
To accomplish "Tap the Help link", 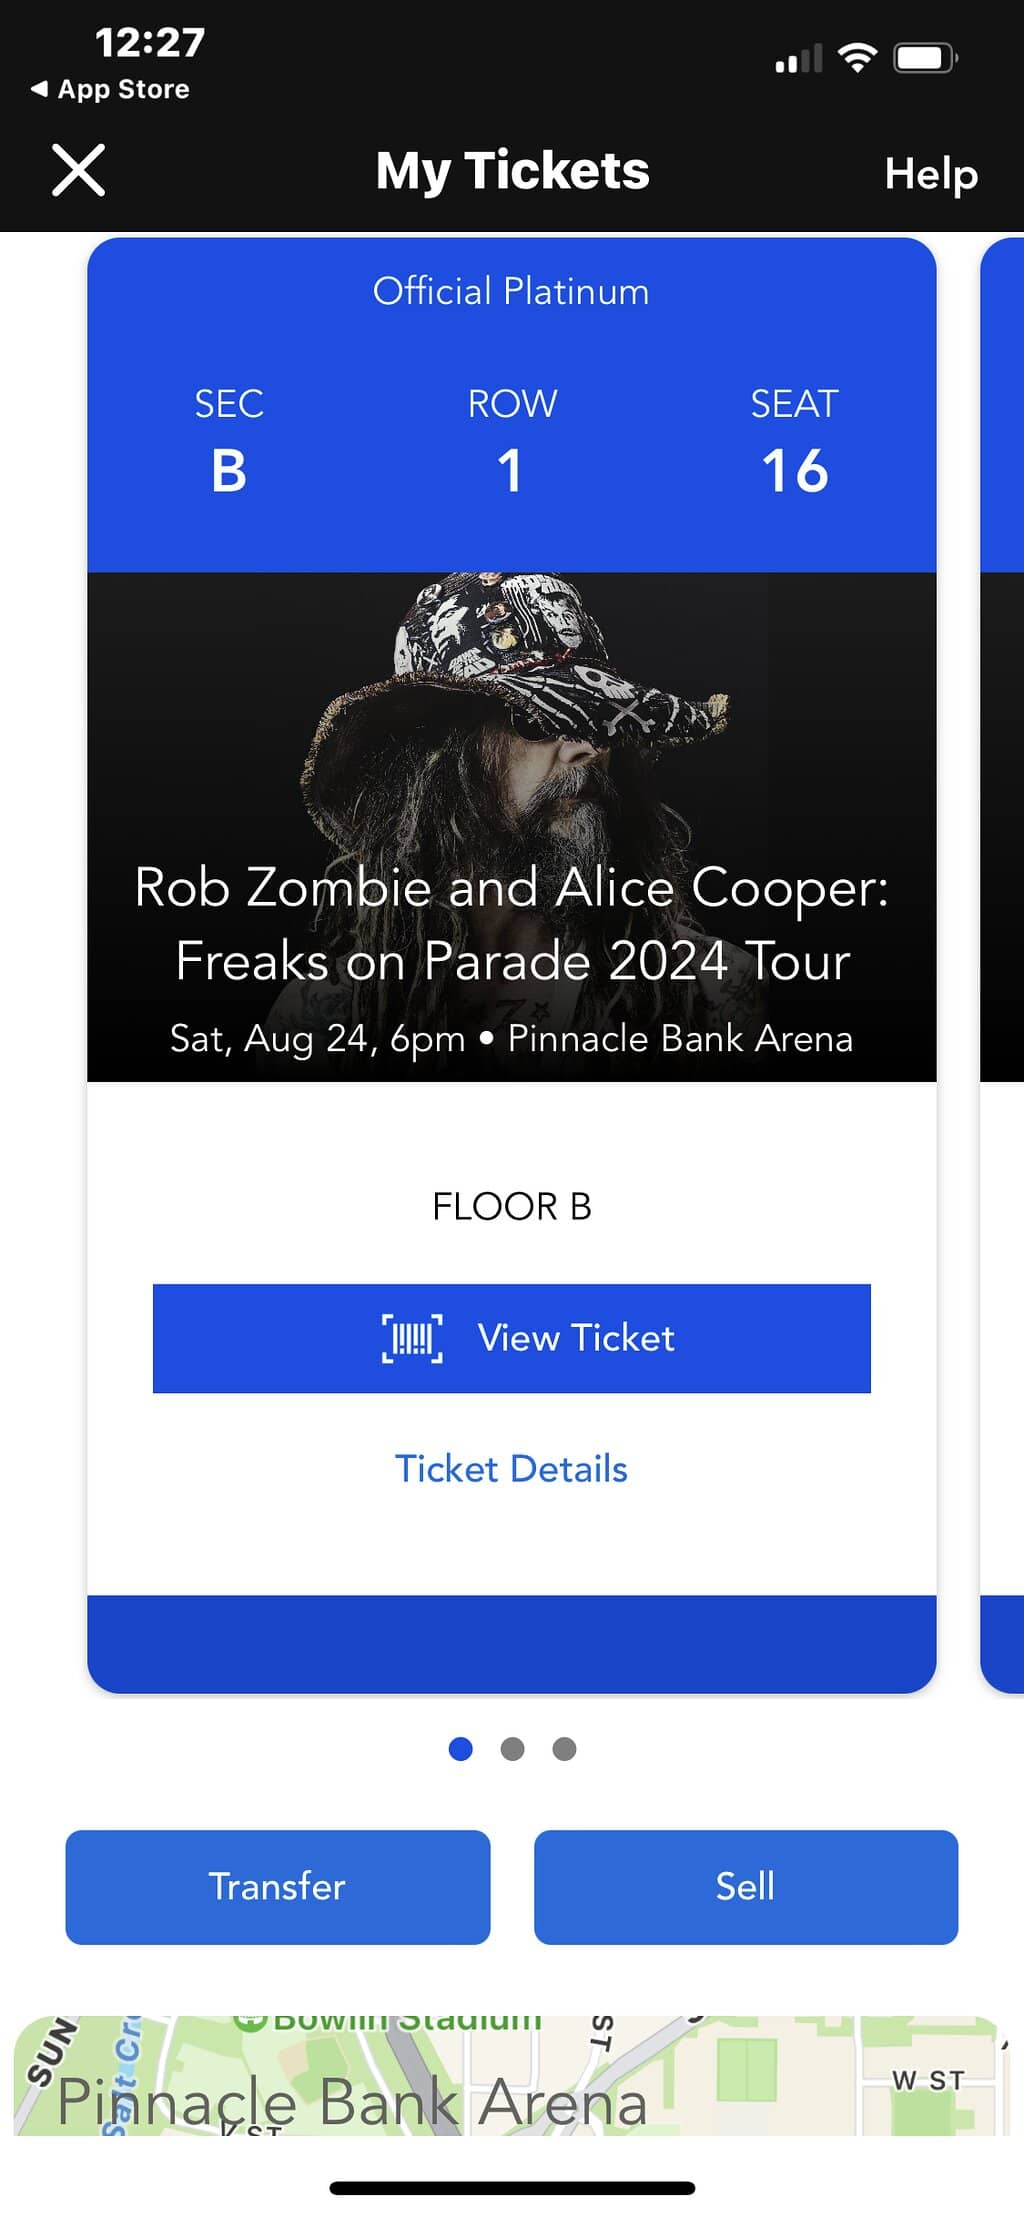I will click(x=930, y=174).
